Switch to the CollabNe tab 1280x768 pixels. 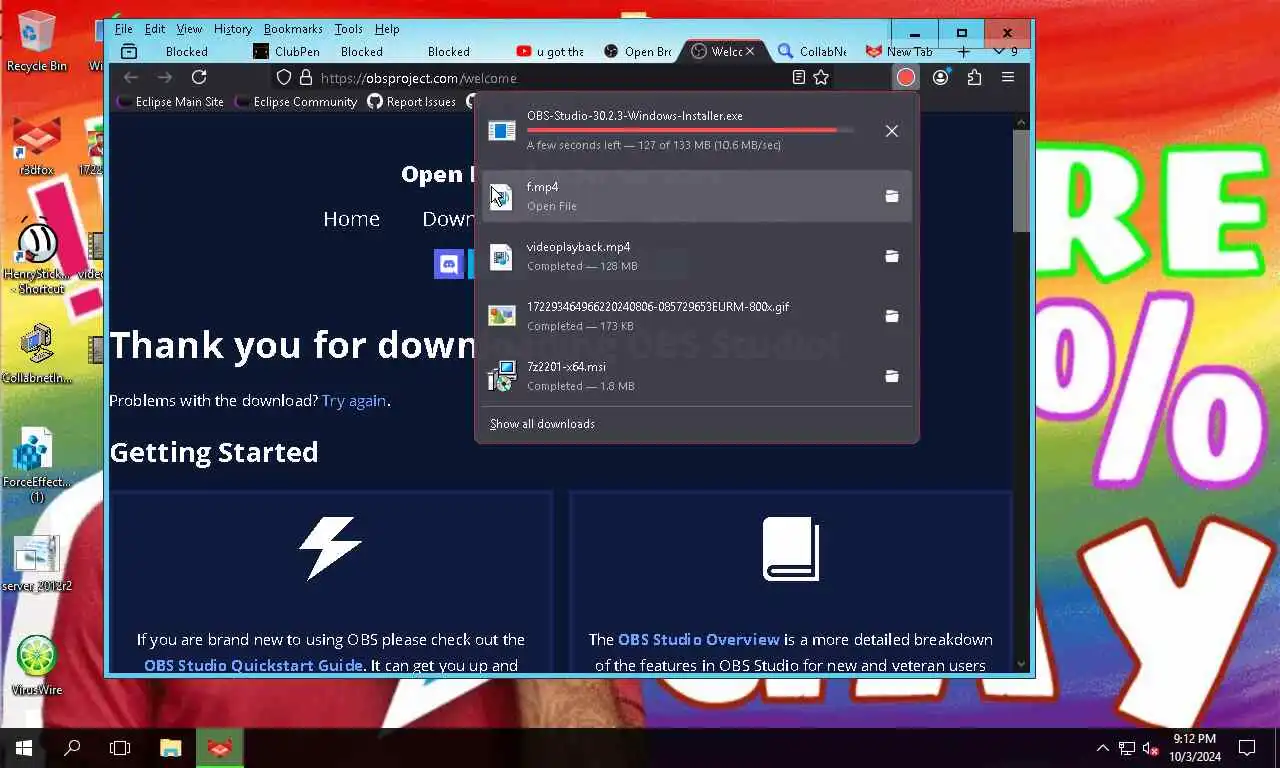pyautogui.click(x=812, y=51)
